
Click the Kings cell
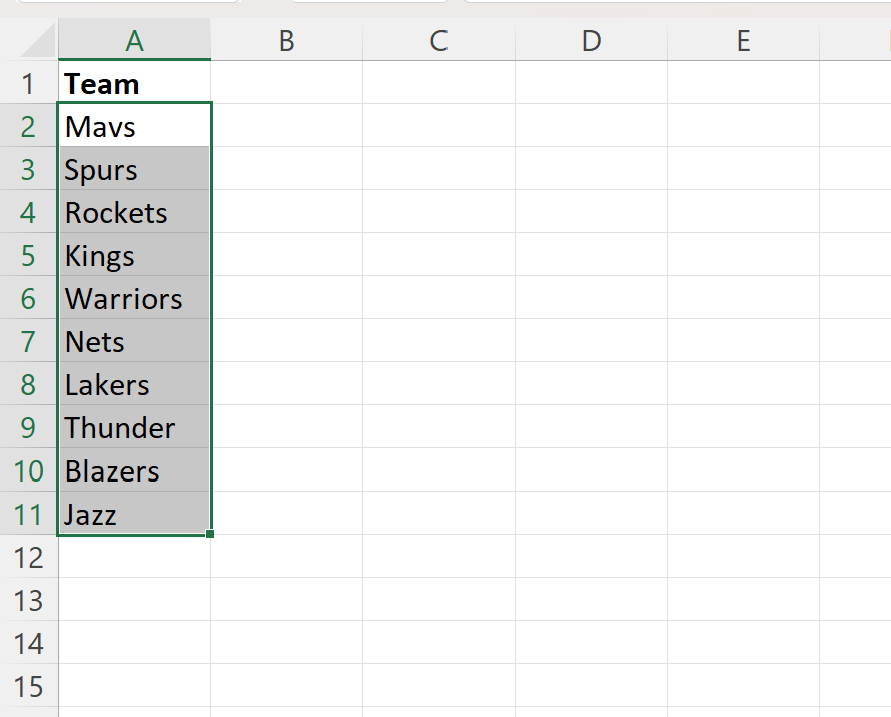[x=134, y=256]
